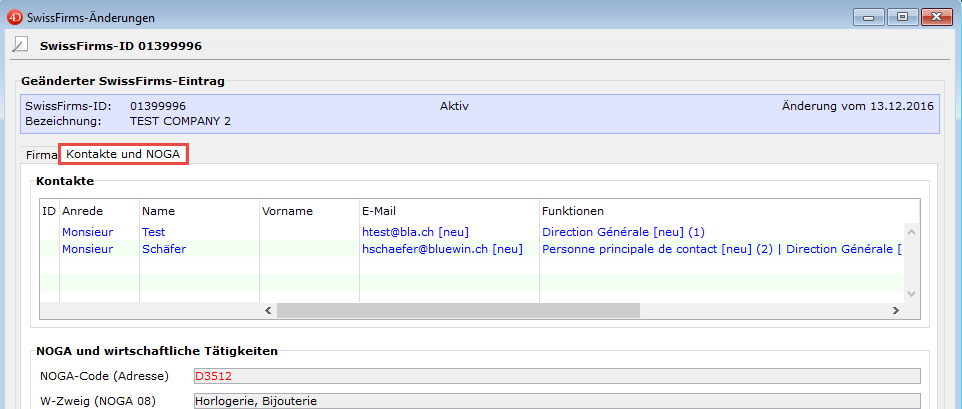The image size is (962, 409).
Task: Click the Funktionen column header
Action: pos(573,211)
